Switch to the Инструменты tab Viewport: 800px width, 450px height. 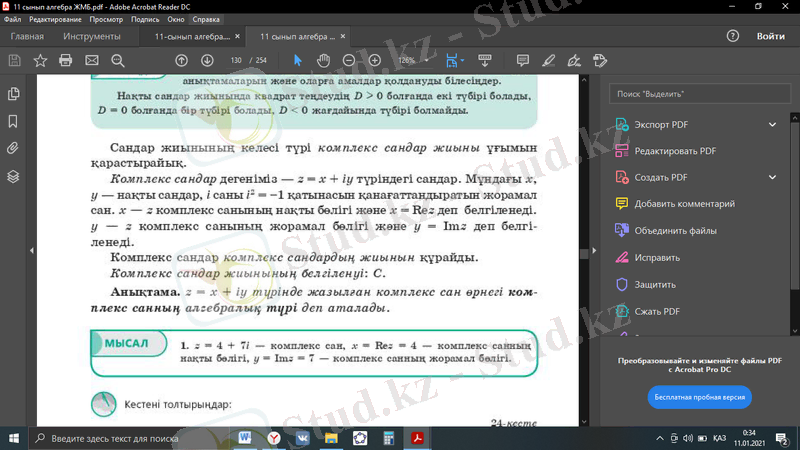pos(92,36)
